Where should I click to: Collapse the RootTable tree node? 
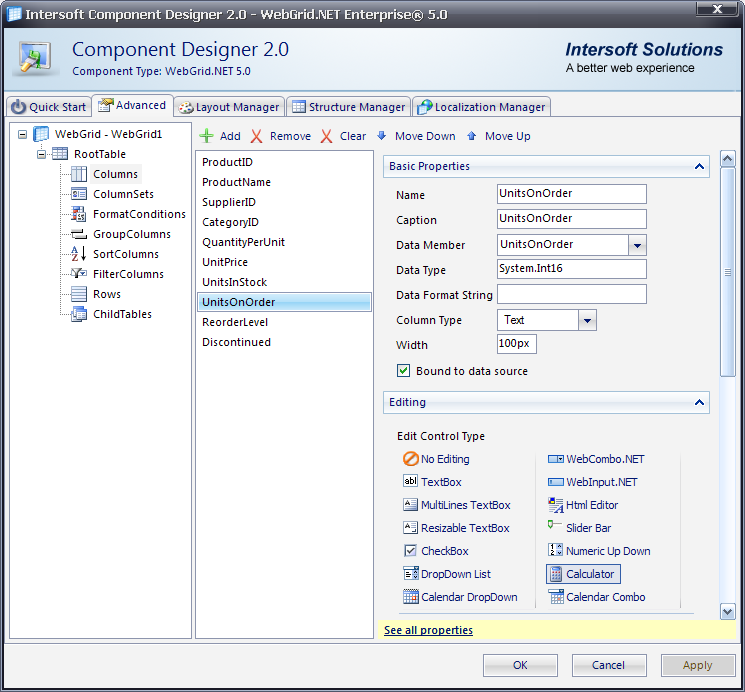42,154
